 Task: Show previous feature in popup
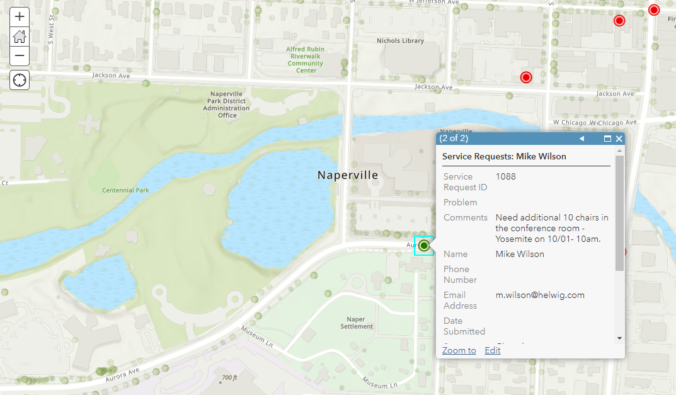[582, 139]
